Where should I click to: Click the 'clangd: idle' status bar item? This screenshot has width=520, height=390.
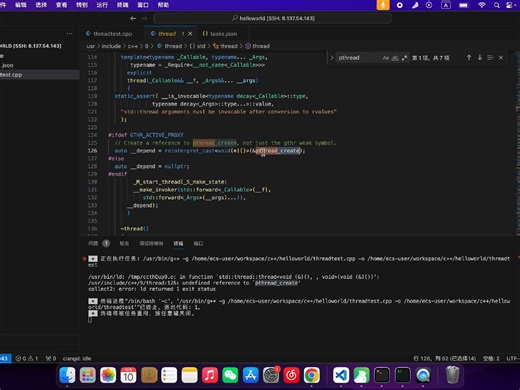pos(77,358)
